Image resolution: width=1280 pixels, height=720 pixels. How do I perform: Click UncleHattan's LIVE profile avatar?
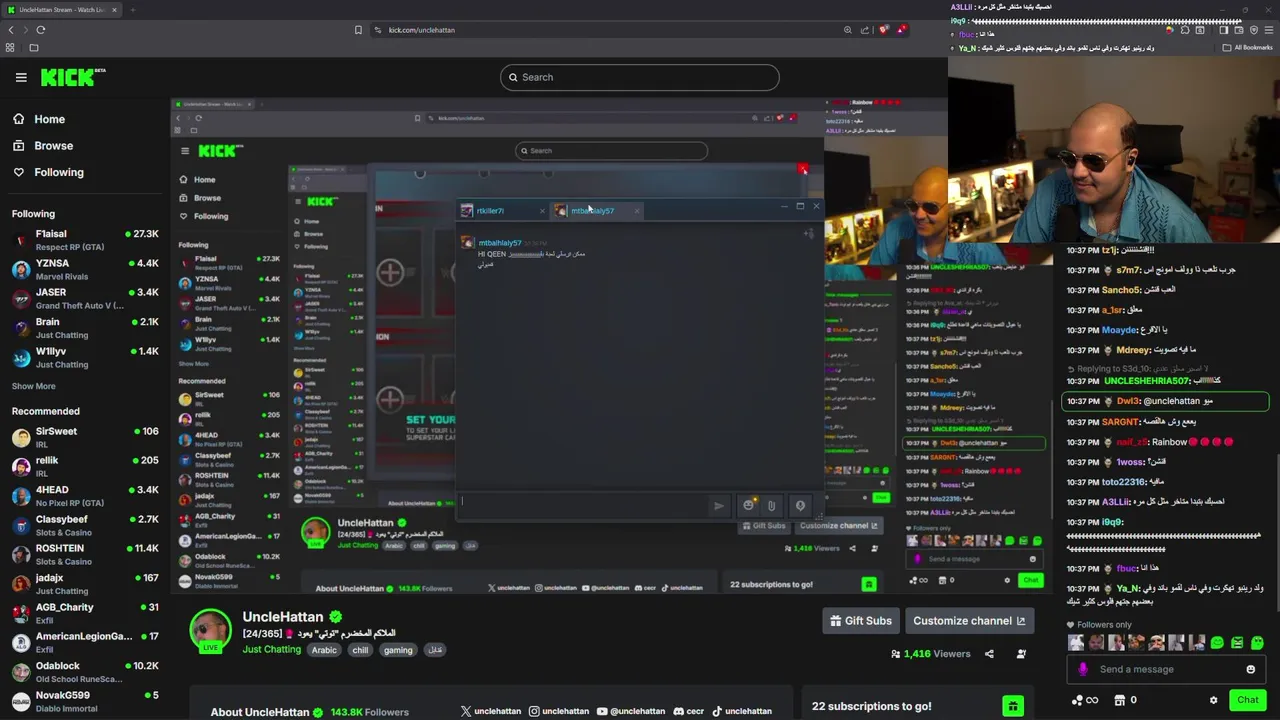210,630
